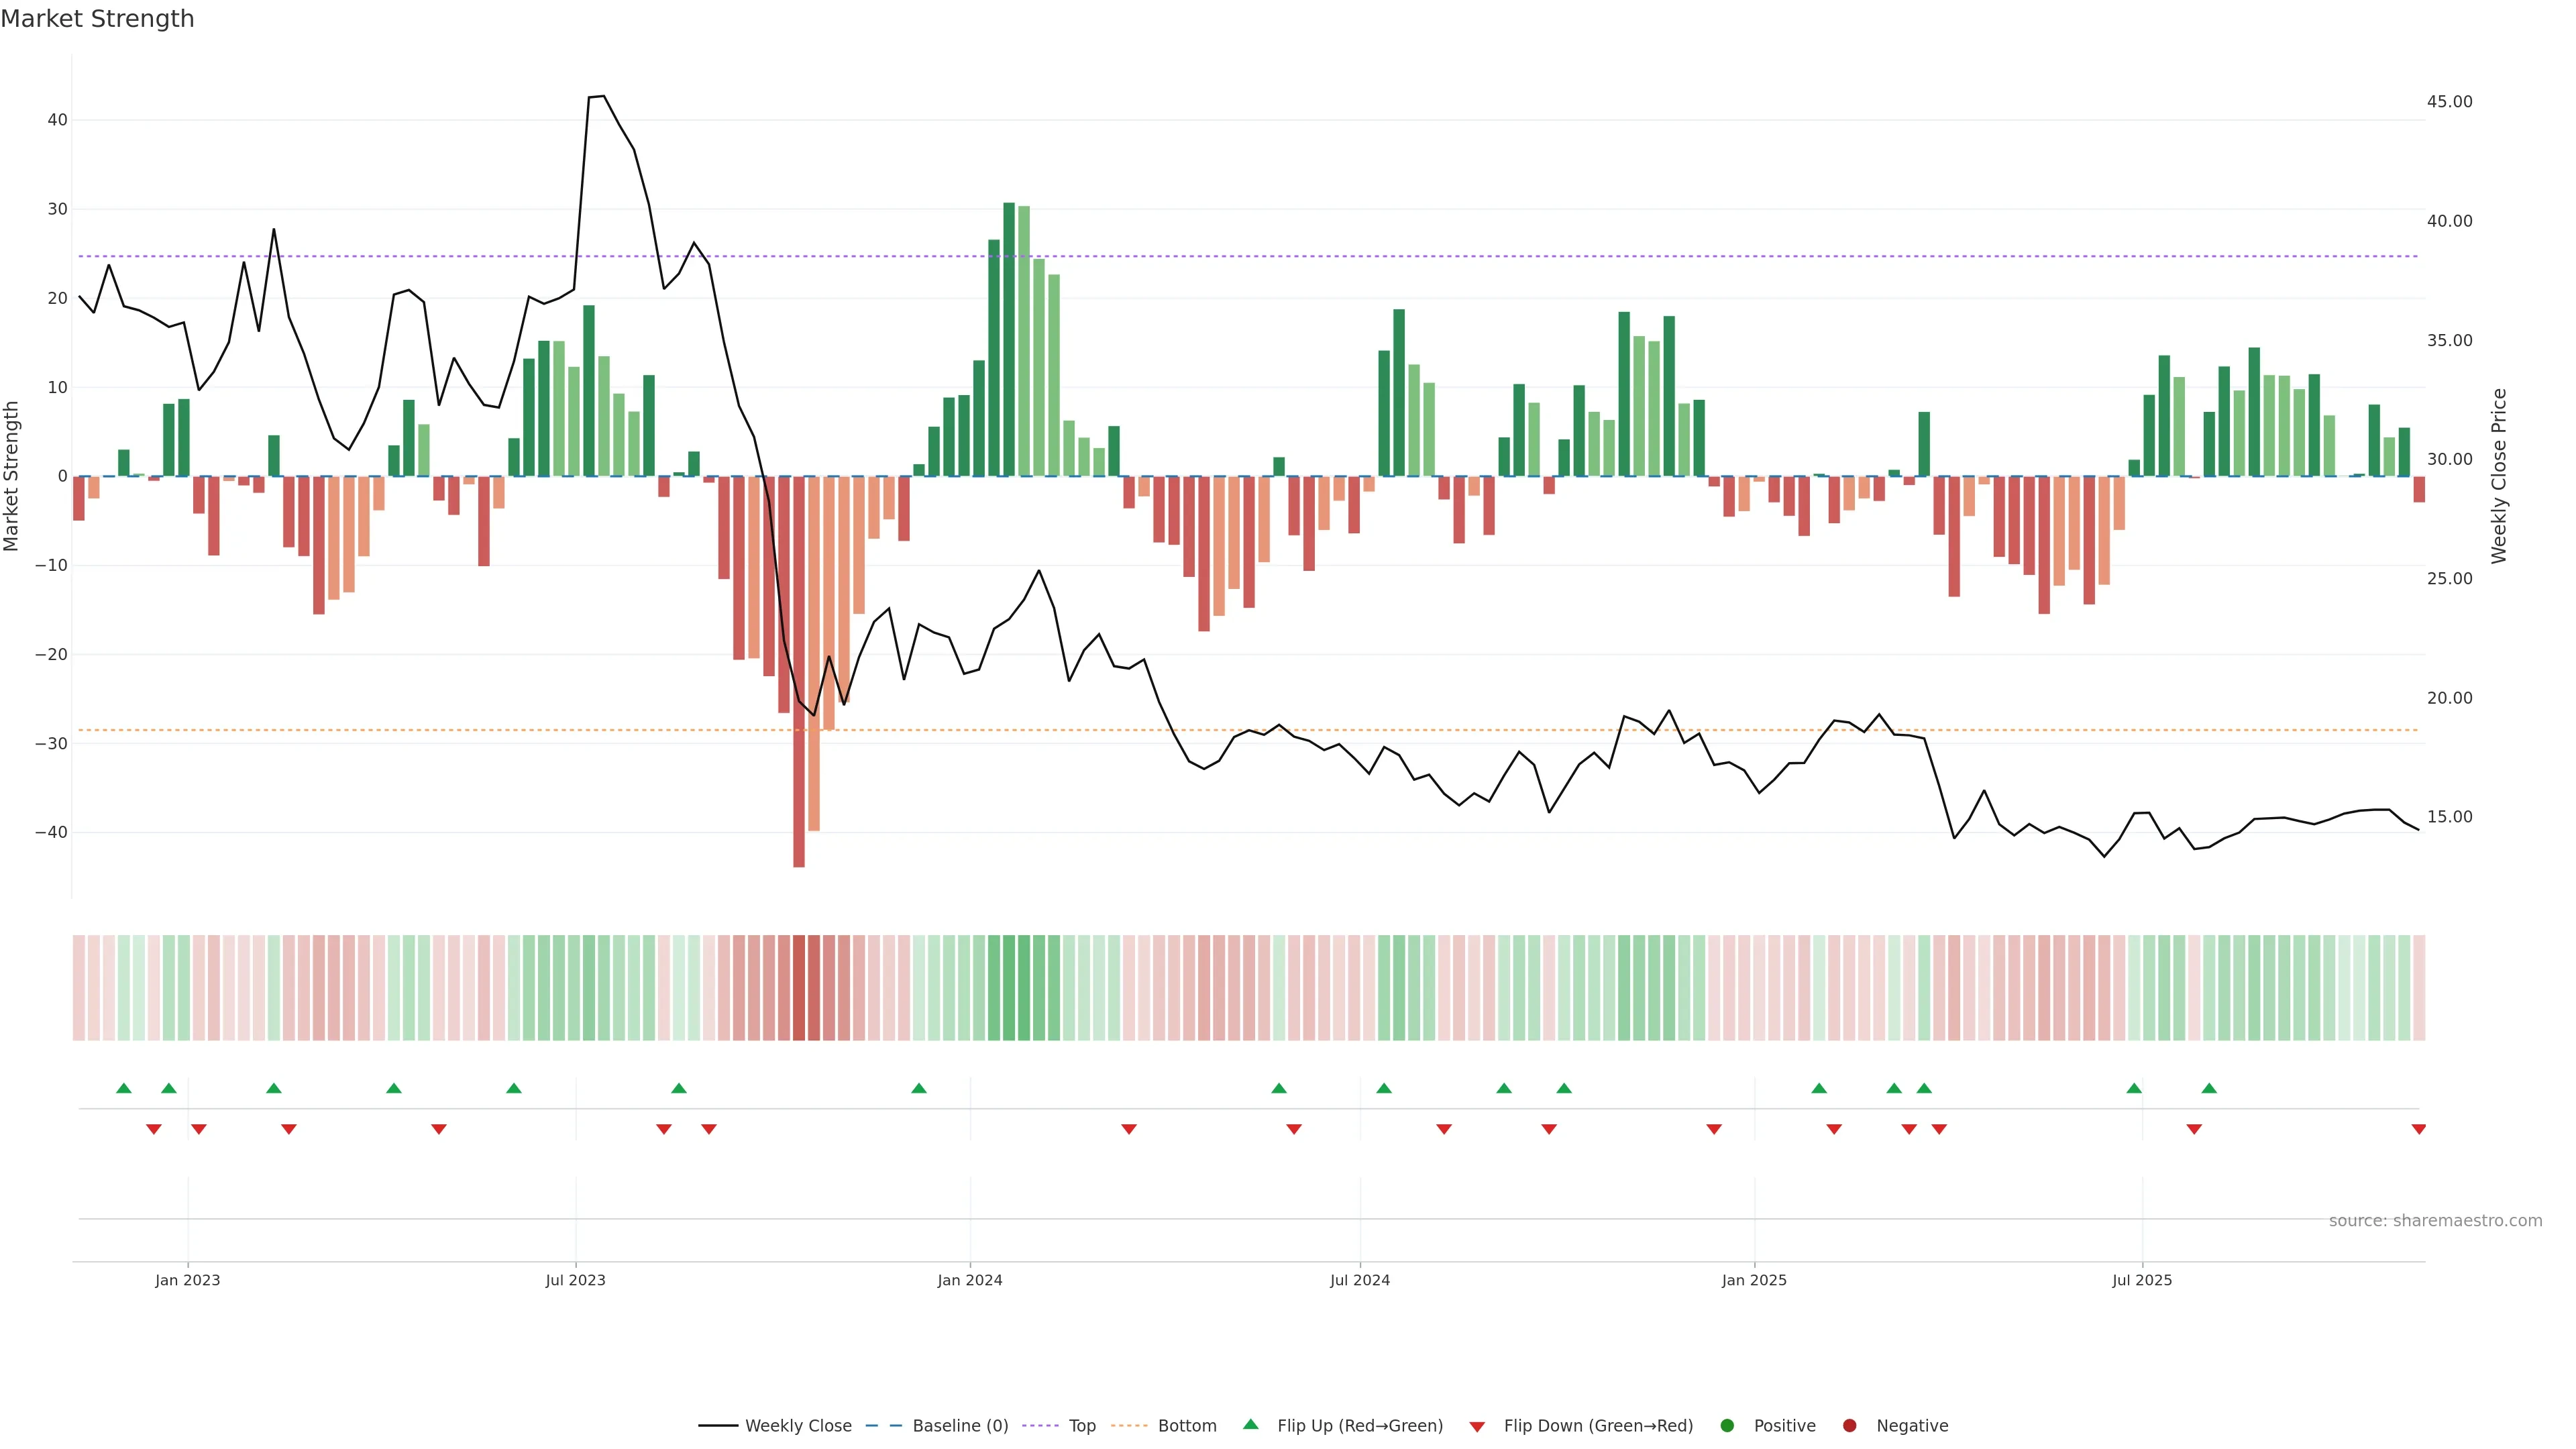Image resolution: width=2576 pixels, height=1449 pixels.
Task: Click the first red flip-down triangle marker
Action: (154, 1129)
